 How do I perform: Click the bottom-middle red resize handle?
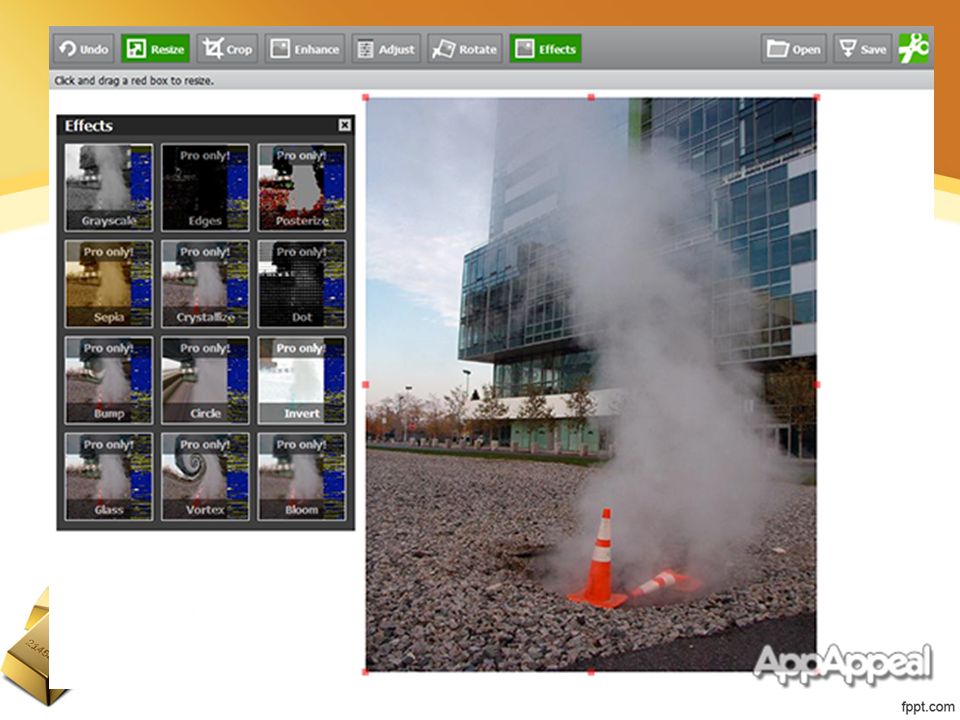591,672
